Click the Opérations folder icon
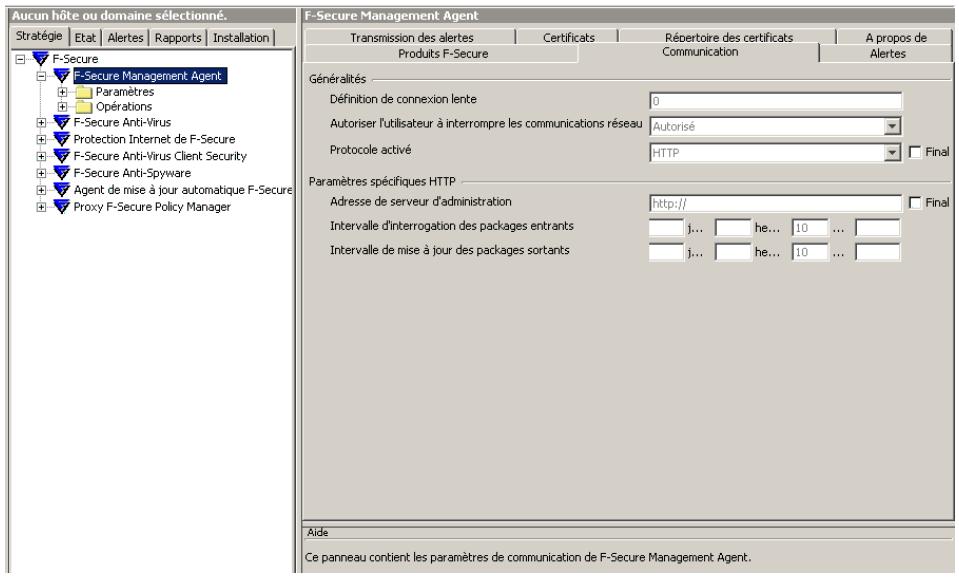The image size is (959, 578). [84, 107]
